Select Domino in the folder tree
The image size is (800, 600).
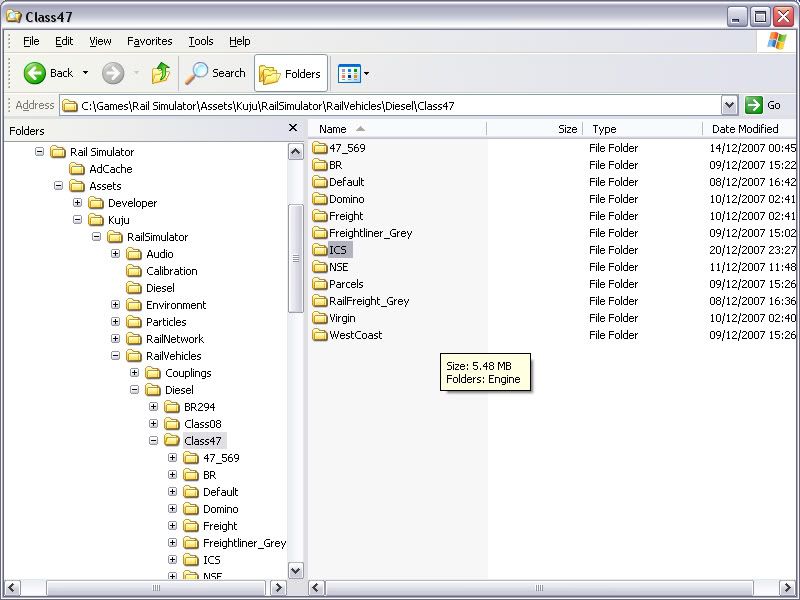[x=220, y=509]
